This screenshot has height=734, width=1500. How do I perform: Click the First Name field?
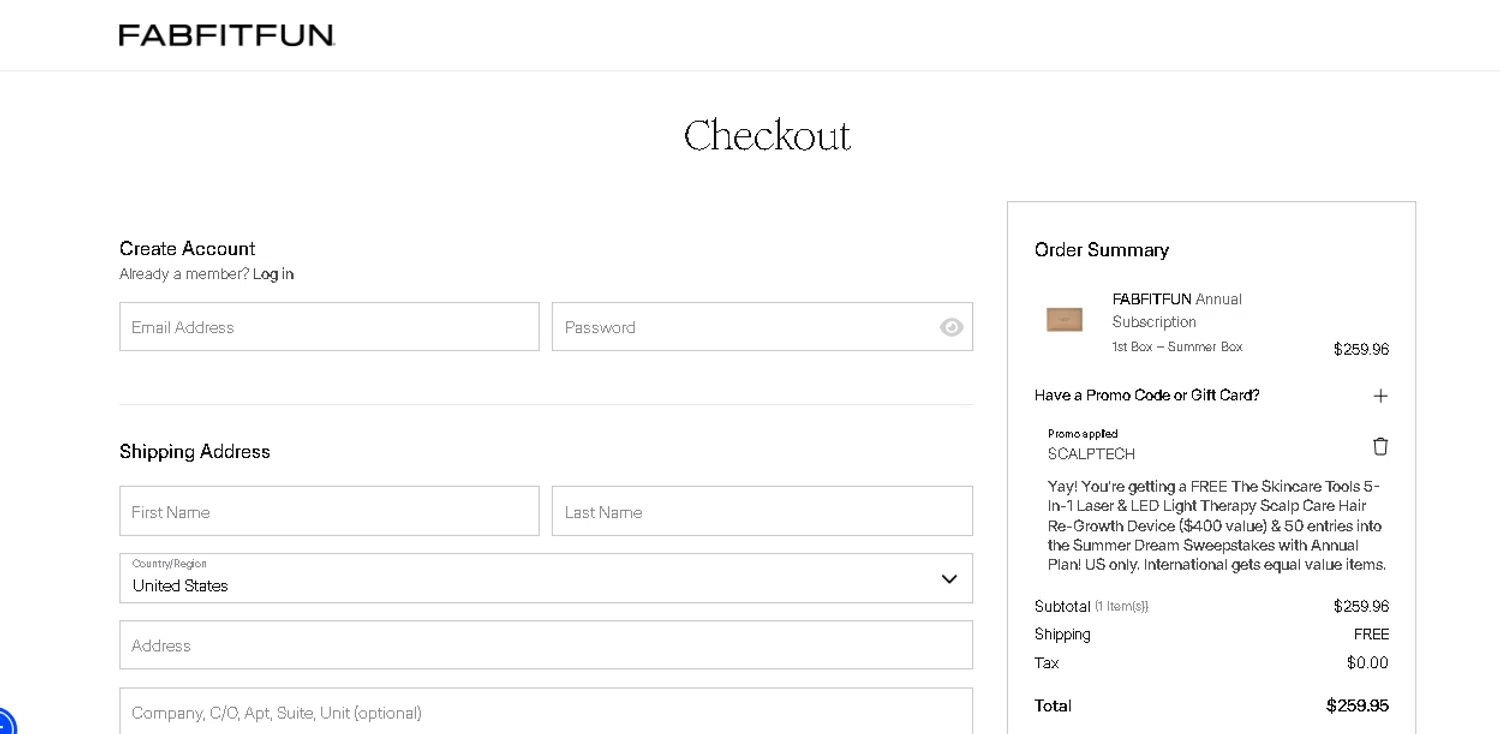point(329,511)
